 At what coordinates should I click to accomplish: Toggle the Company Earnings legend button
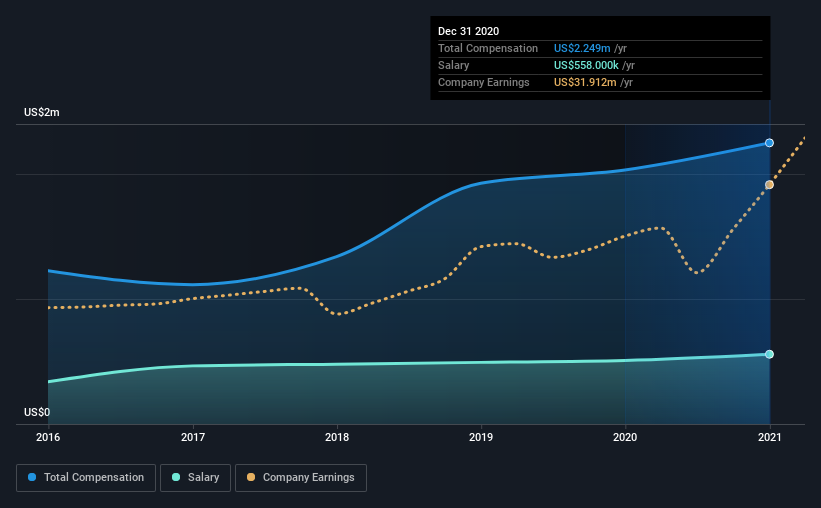pos(301,478)
